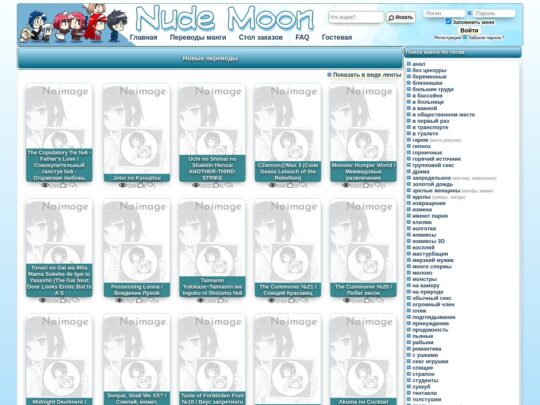This screenshot has width=540, height=405.
Task: Toggle the Запомнить меня checkbox
Action: [448, 22]
